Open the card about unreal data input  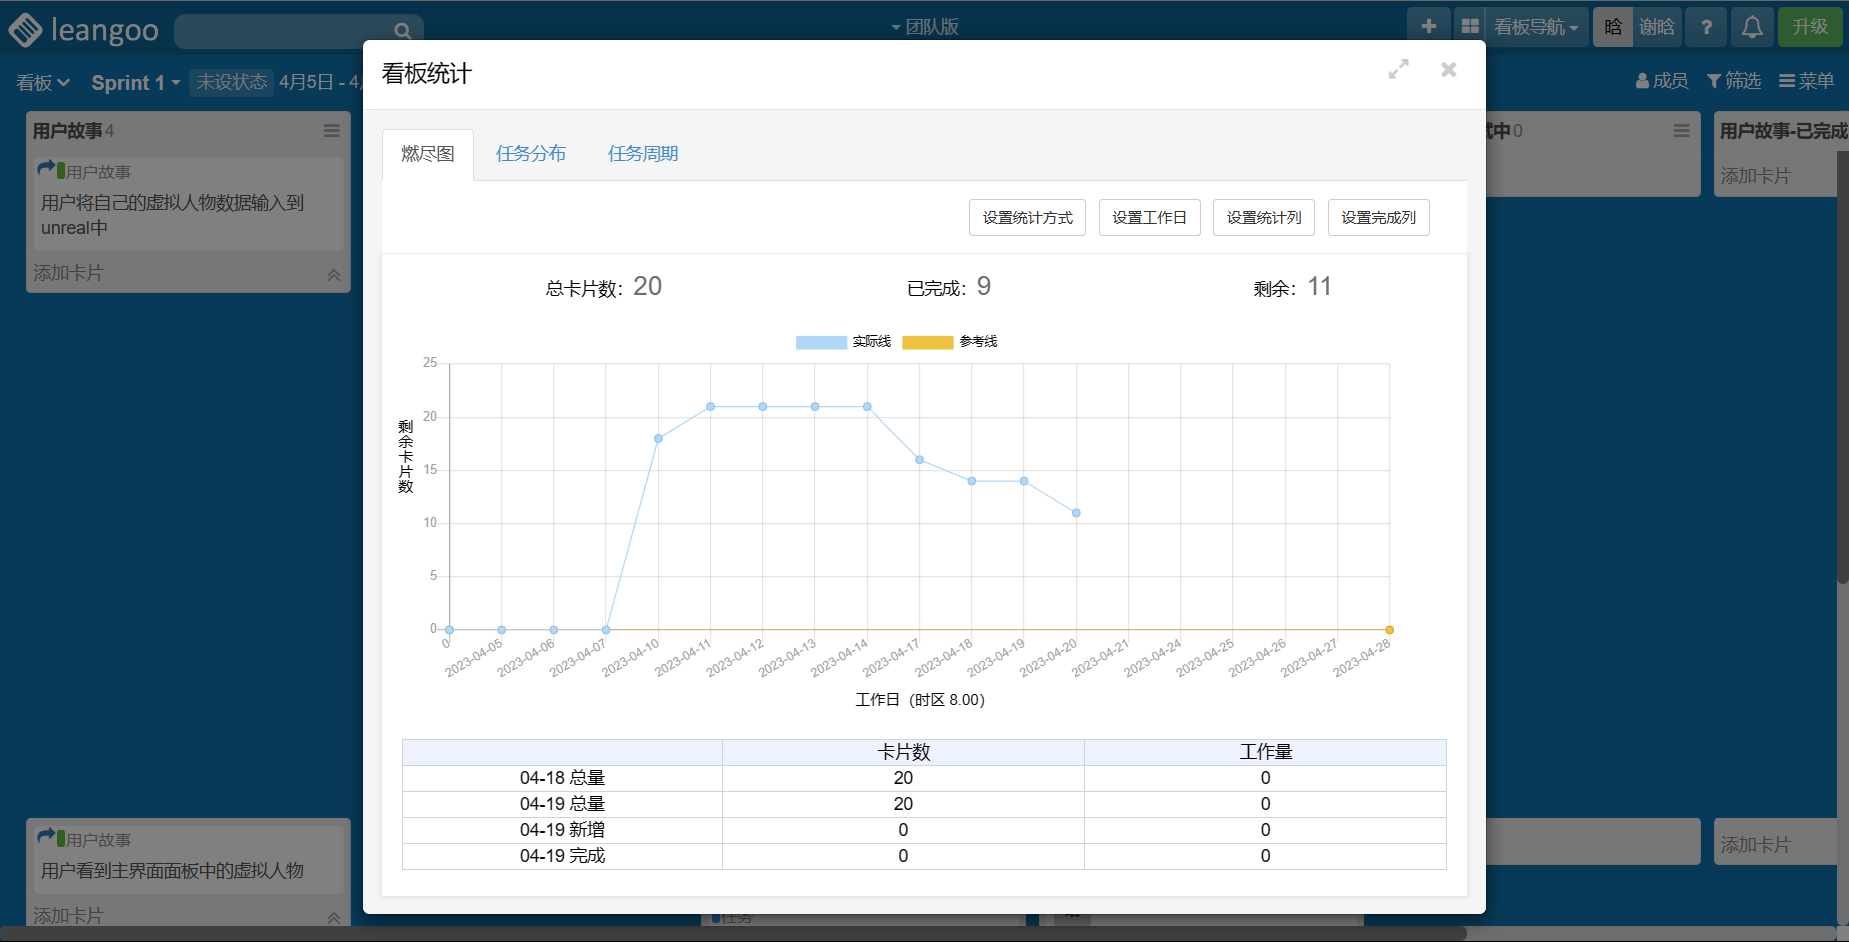(x=189, y=204)
